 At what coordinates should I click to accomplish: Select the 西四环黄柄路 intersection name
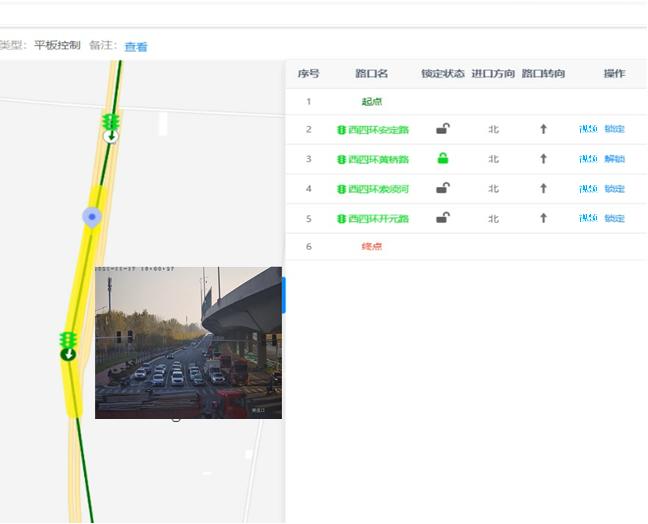coord(378,159)
